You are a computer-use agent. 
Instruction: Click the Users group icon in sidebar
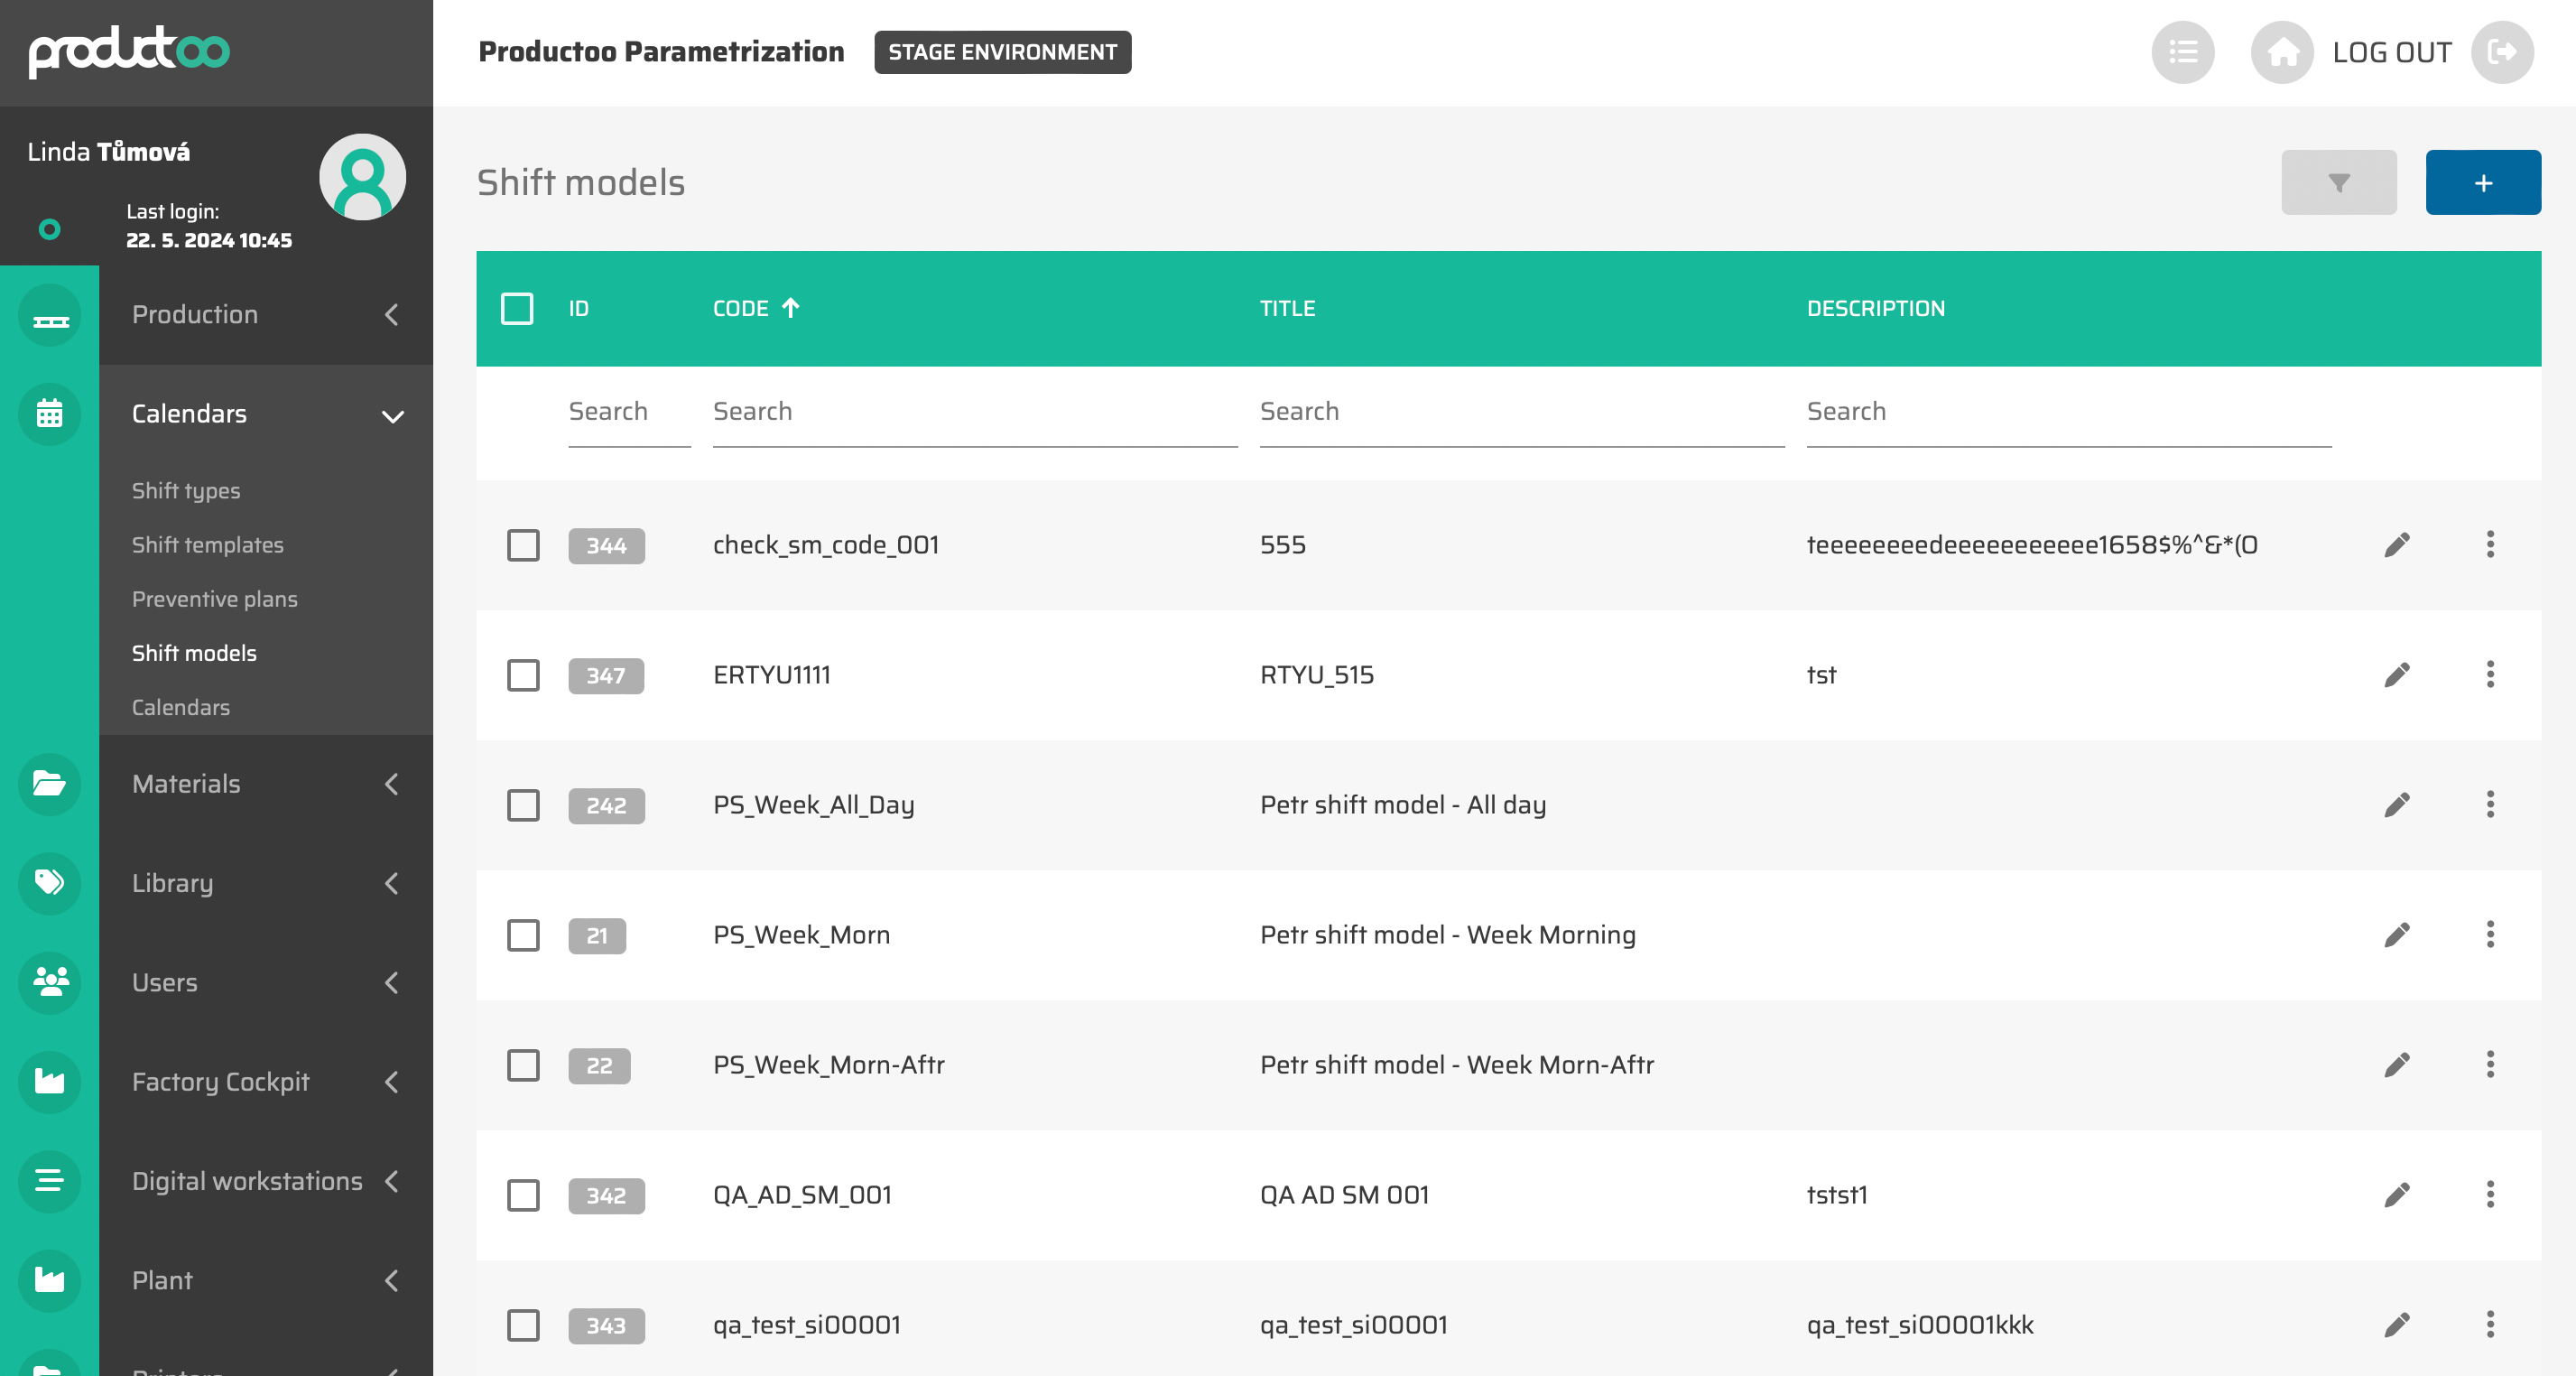[x=49, y=982]
